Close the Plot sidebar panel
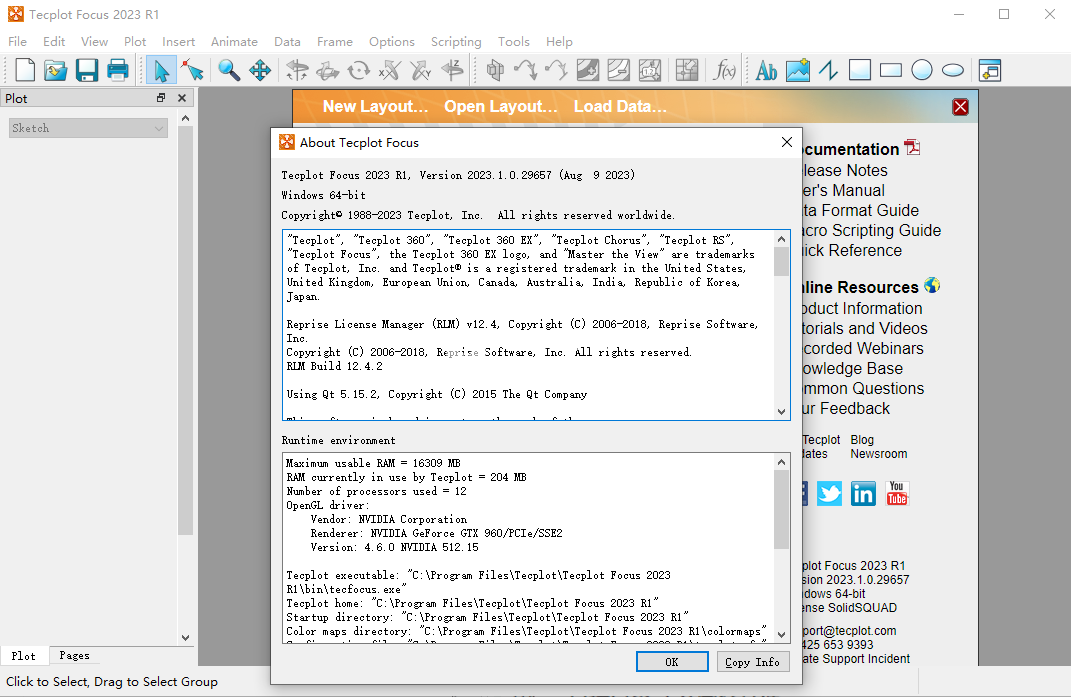Viewport: 1071px width, 697px height. click(x=182, y=98)
